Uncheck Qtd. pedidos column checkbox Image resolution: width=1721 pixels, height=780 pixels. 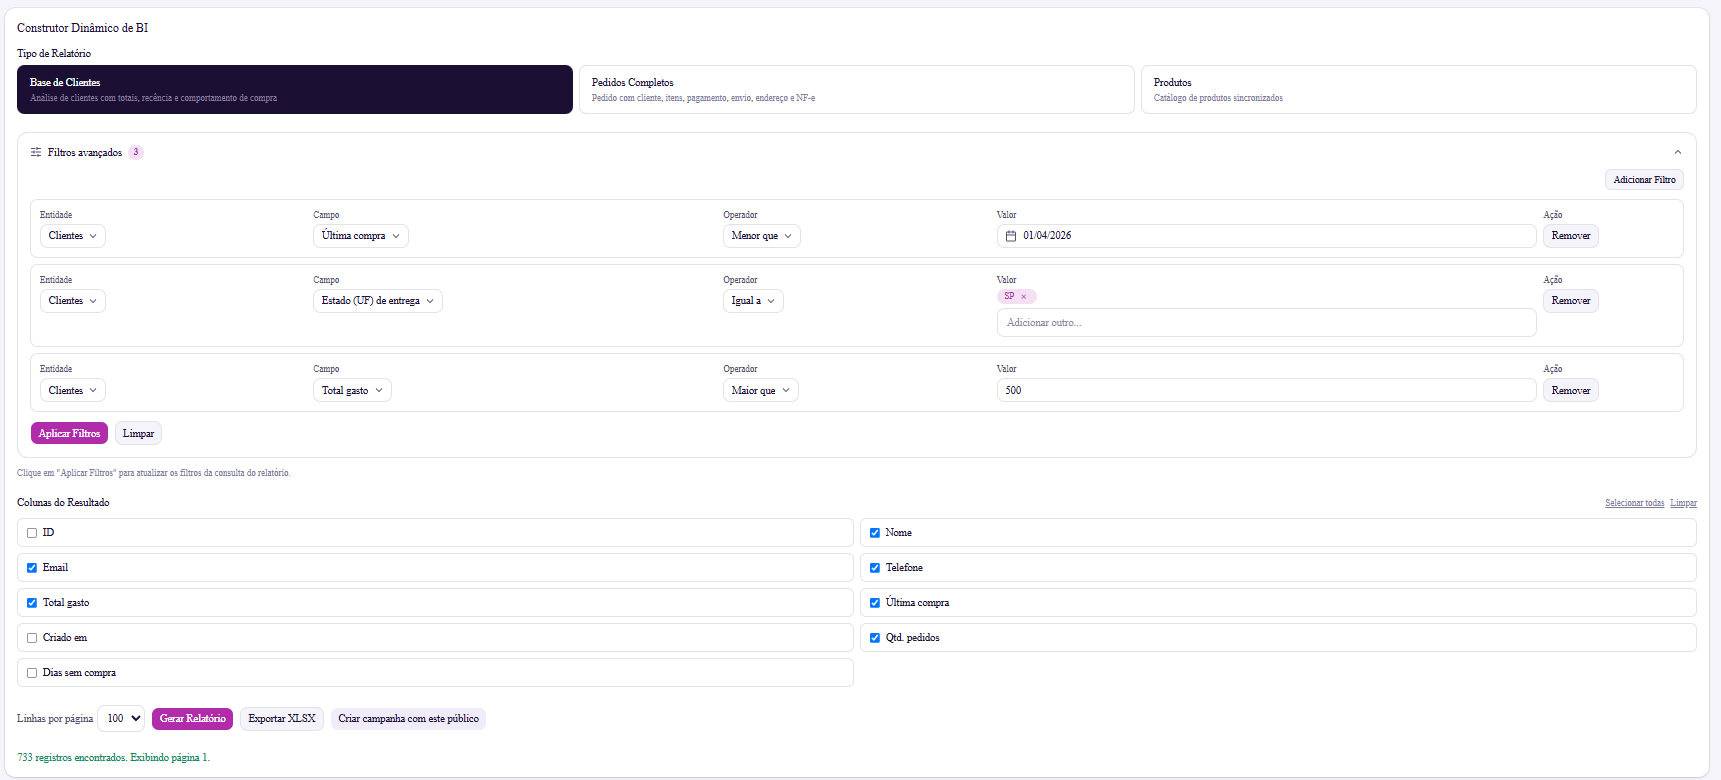875,638
